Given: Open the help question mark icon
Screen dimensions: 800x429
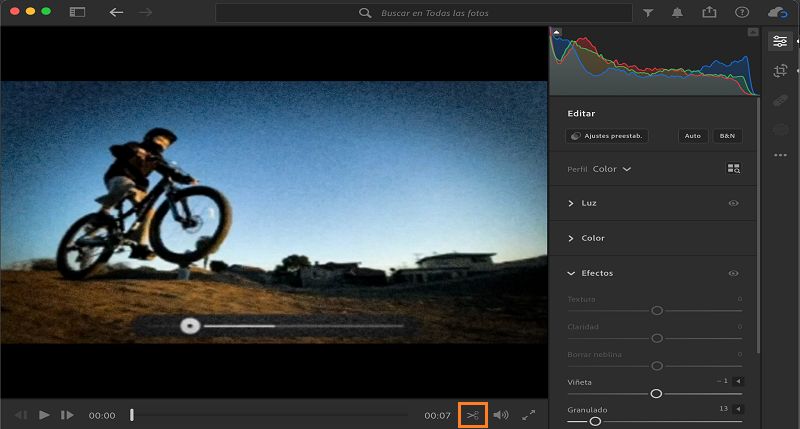Looking at the screenshot, I should tap(742, 12).
